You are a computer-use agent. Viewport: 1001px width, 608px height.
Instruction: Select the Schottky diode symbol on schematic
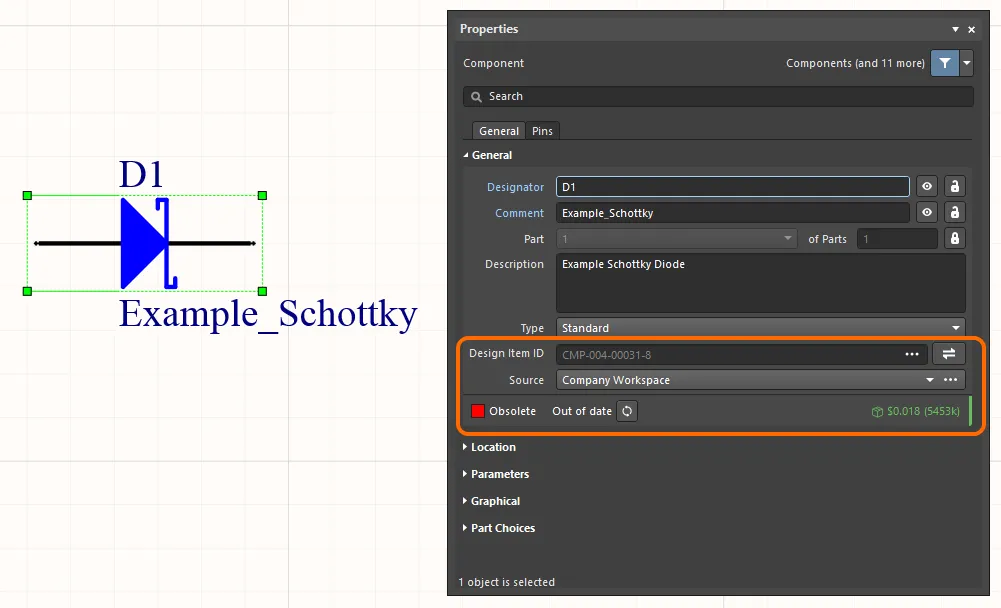tap(145, 243)
